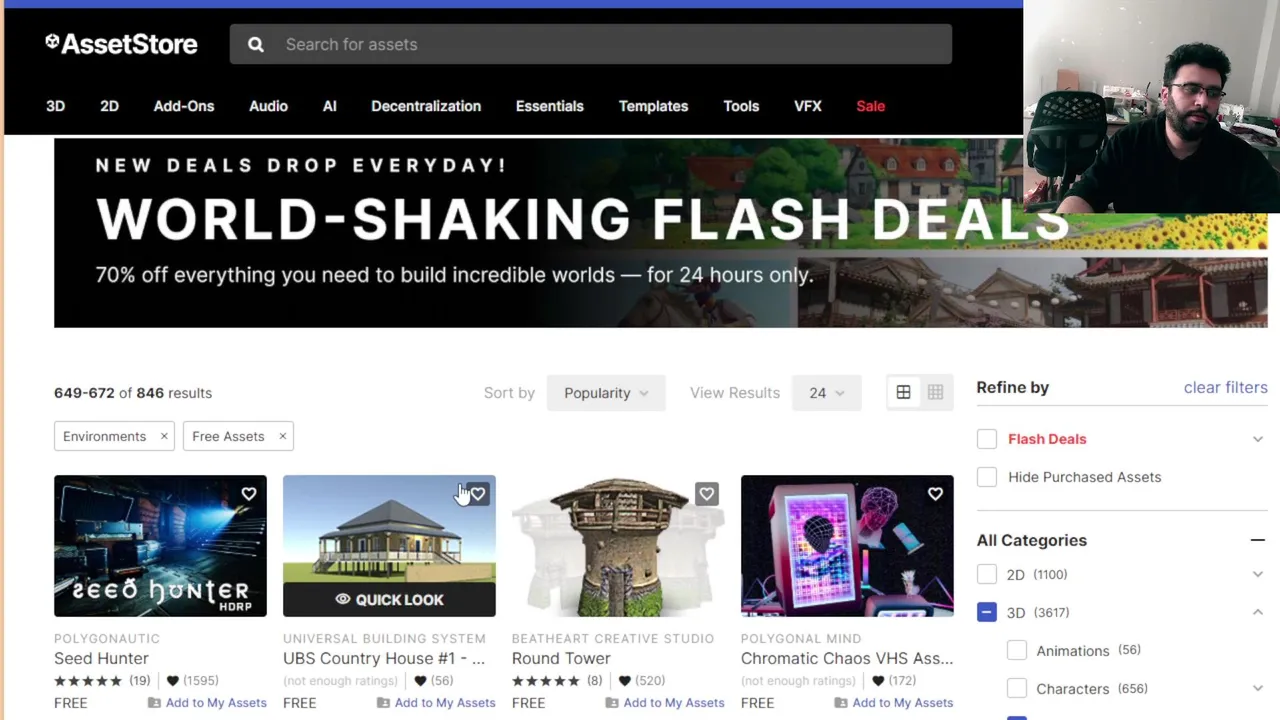
Task: Open the Audio menu
Action: coord(268,106)
